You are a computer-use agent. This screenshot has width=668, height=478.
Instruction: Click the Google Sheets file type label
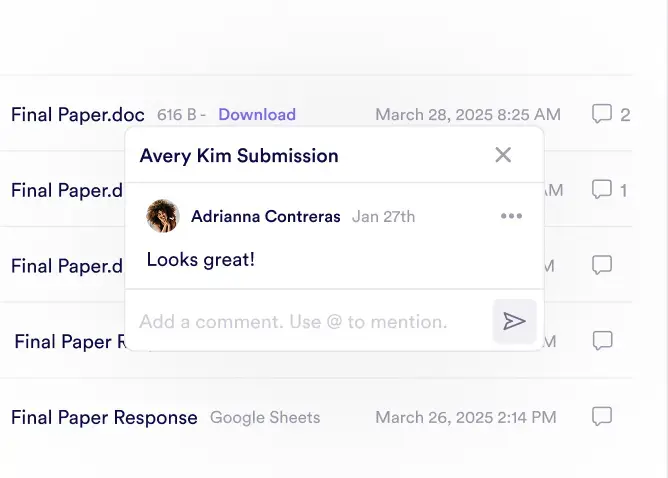tap(265, 417)
